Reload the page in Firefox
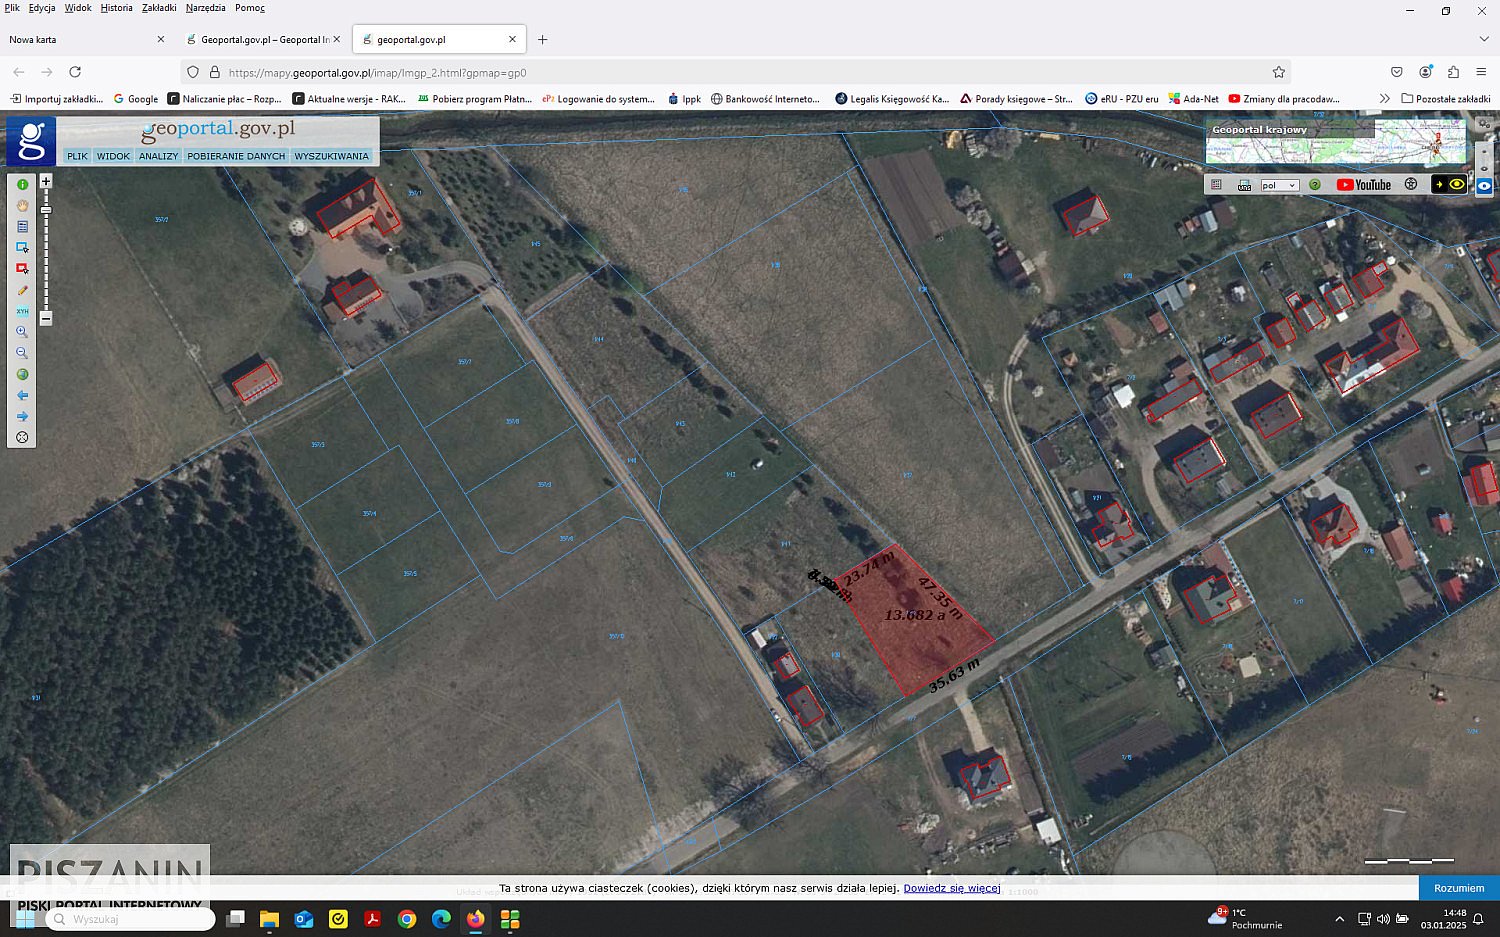Screen dimensions: 1500x937 click(75, 72)
